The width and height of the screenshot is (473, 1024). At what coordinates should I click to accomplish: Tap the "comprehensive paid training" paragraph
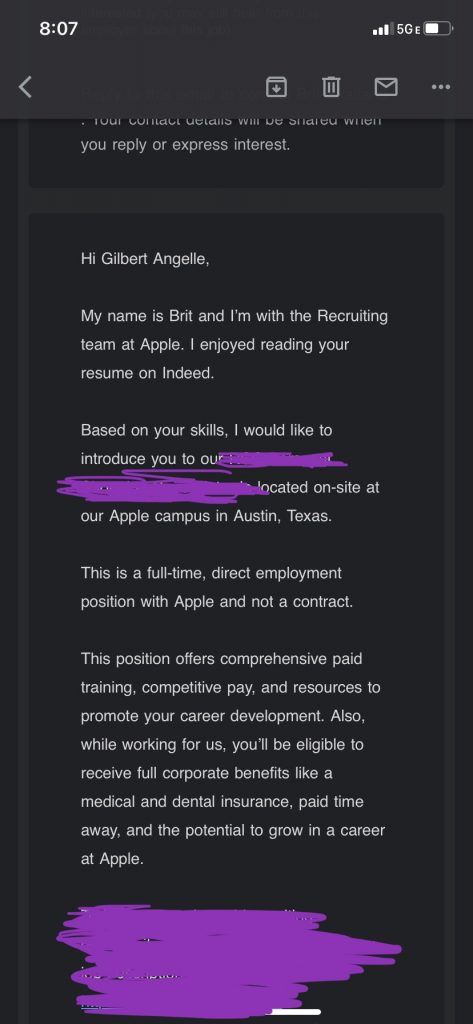pos(233,759)
